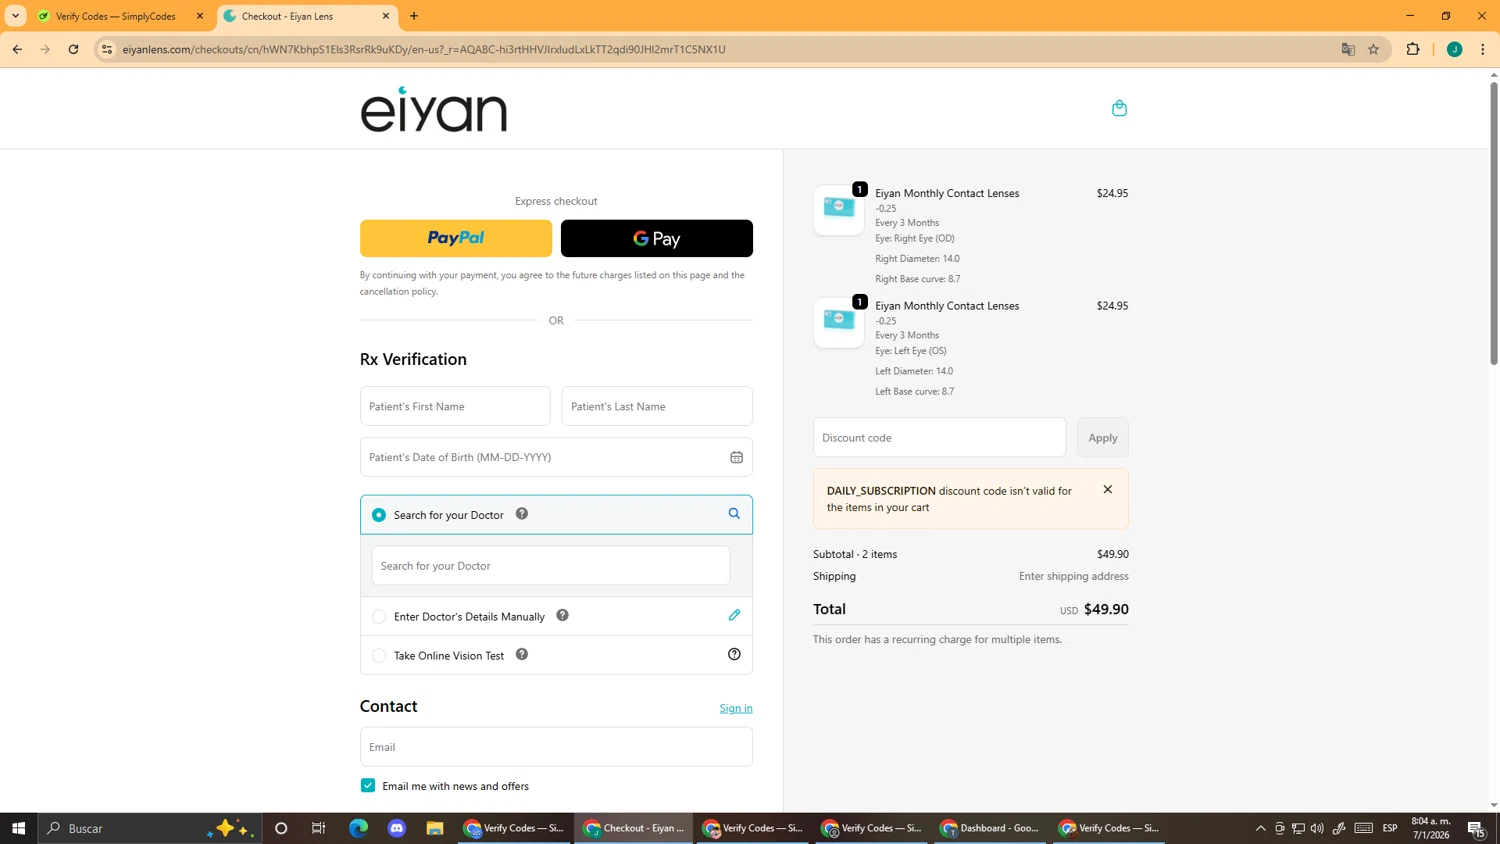Focus the Patient's First Name field
The image size is (1500, 844).
tap(455, 406)
